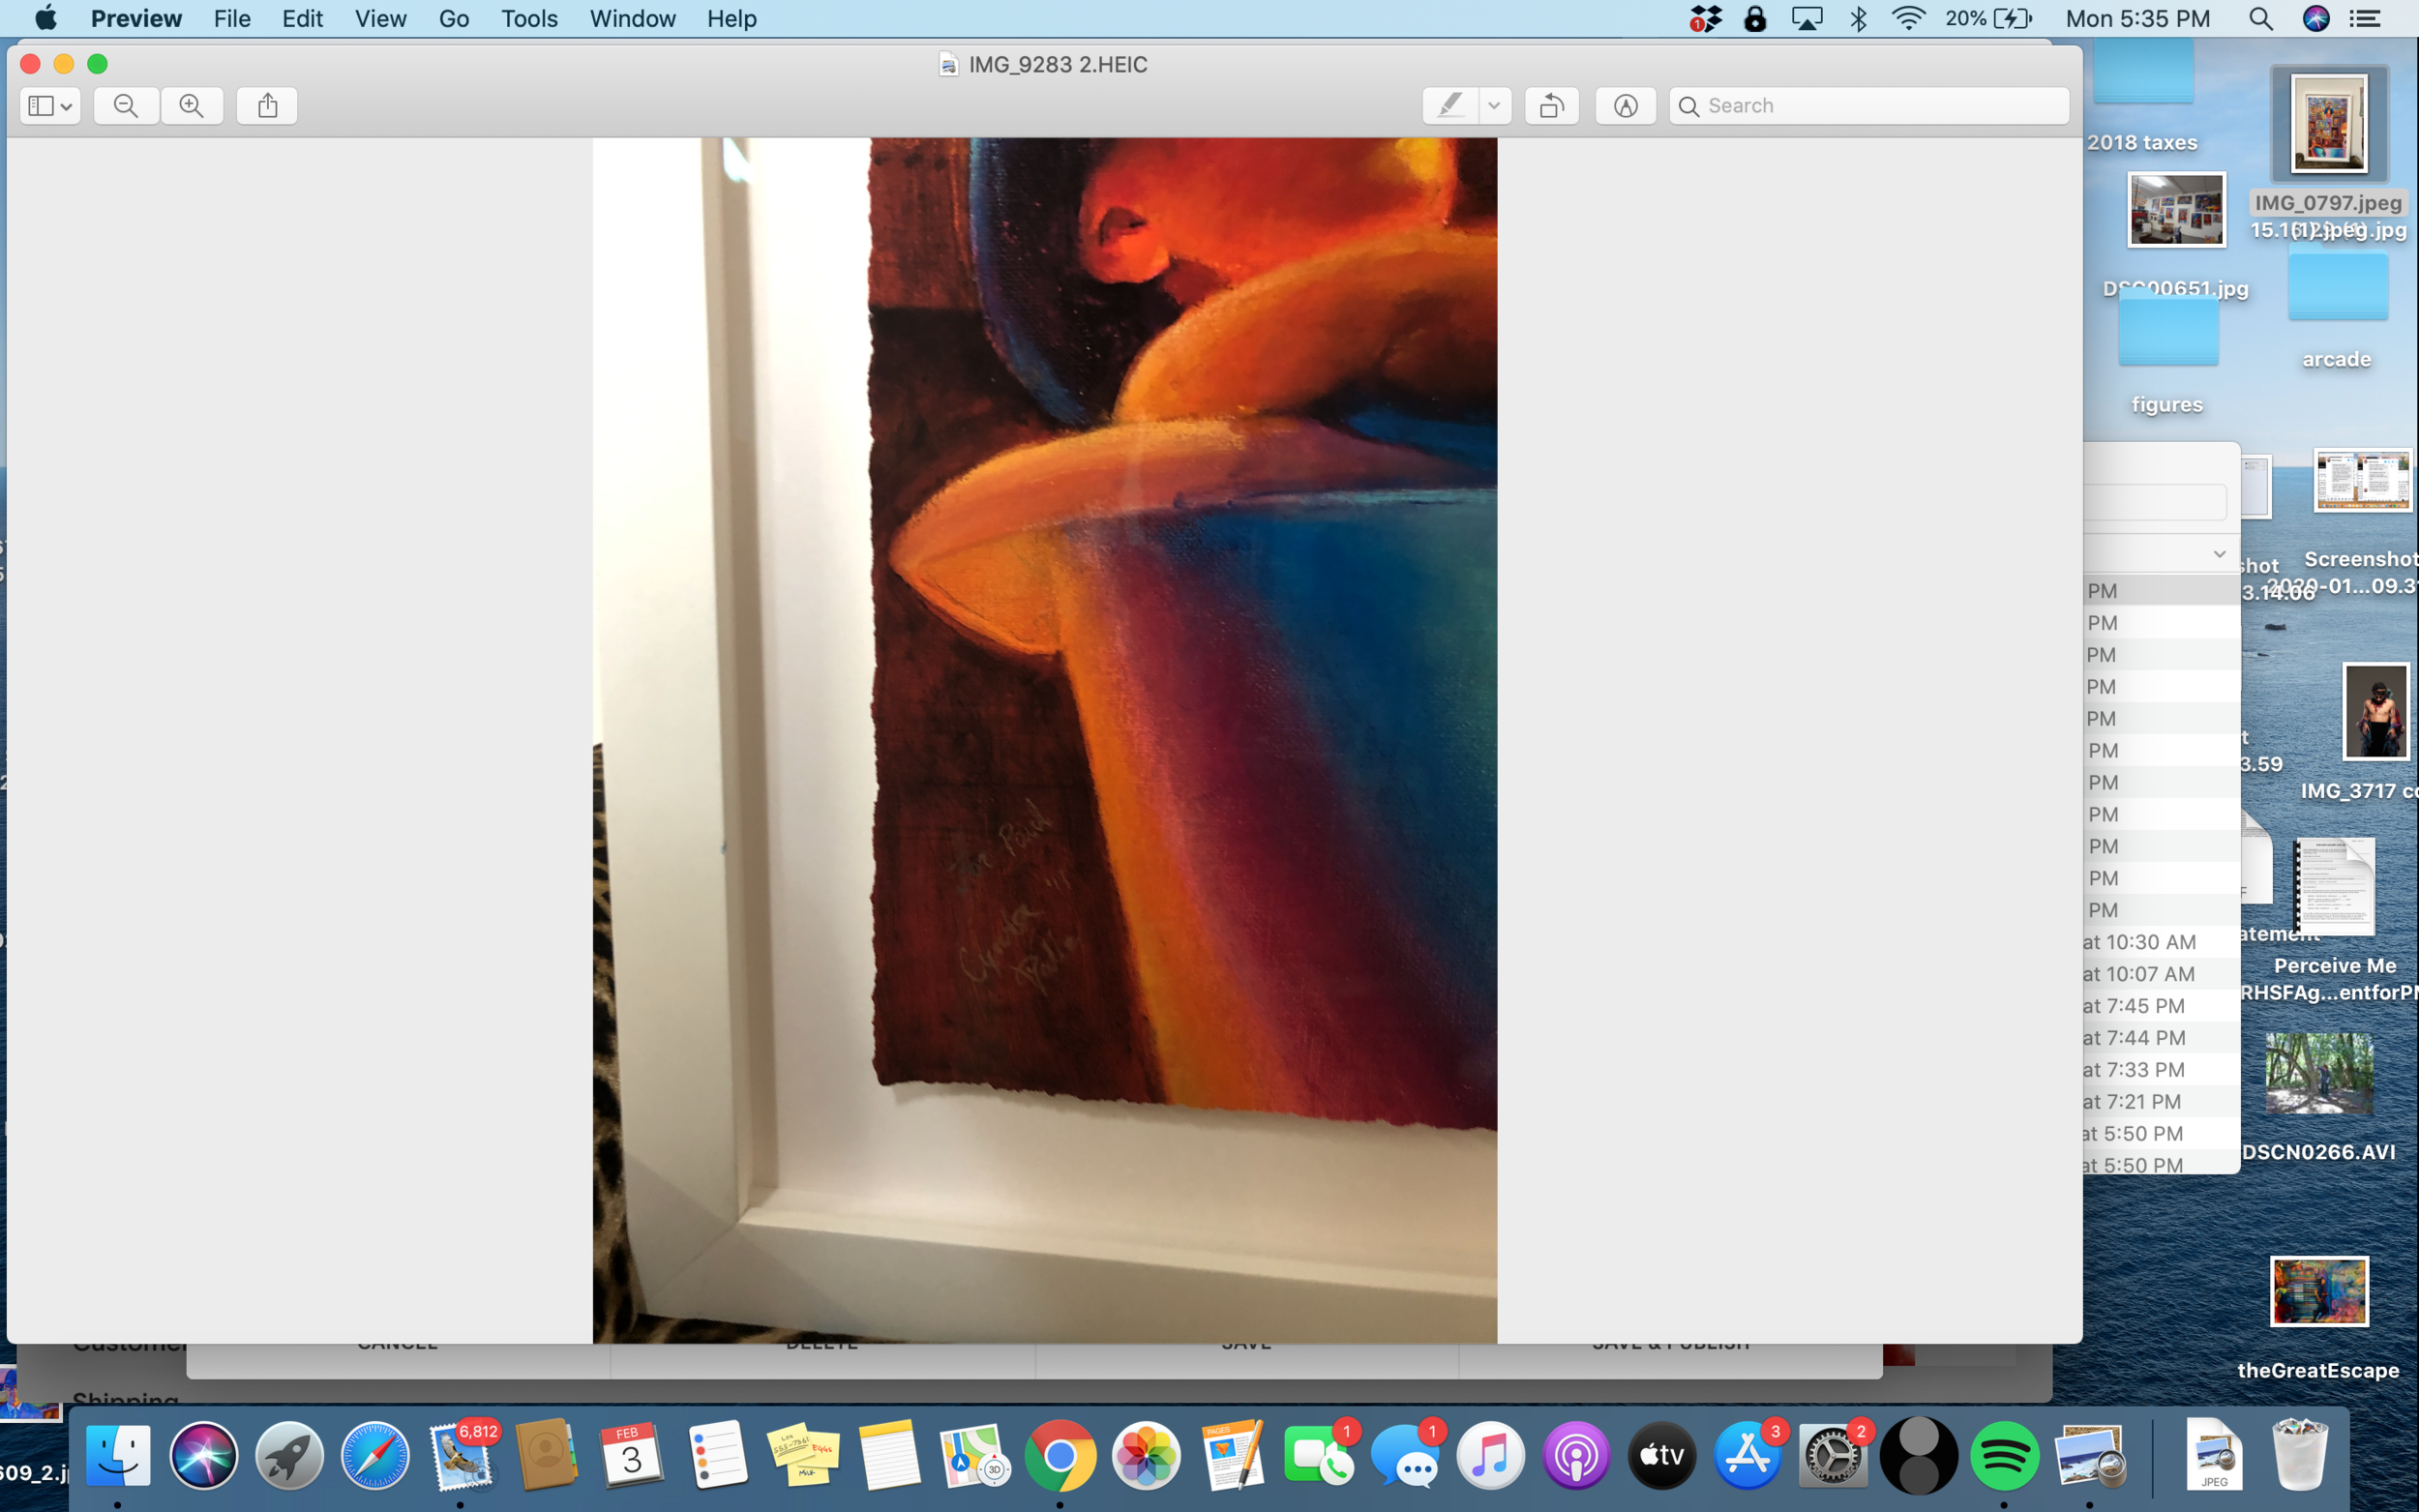Open App Store from the Dock
The width and height of the screenshot is (2419, 1512).
(1747, 1455)
